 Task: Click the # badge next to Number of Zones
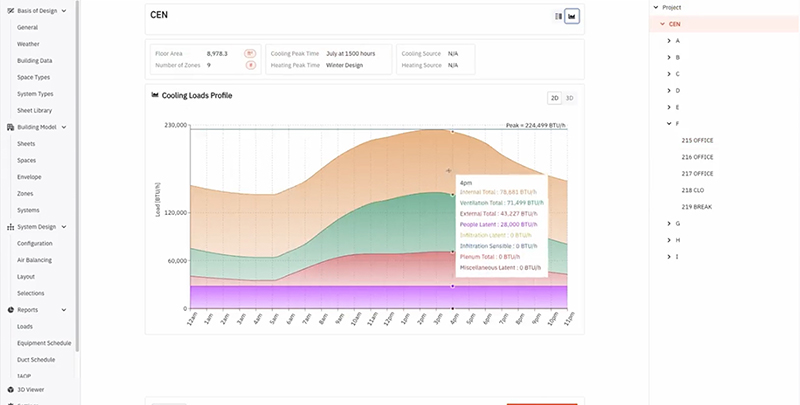(250, 65)
